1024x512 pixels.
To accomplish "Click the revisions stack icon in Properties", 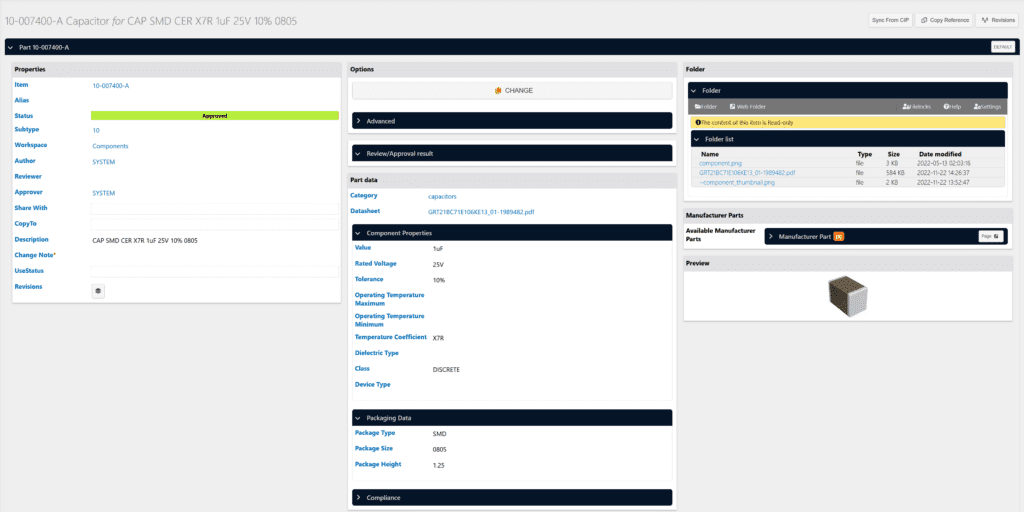I will point(98,291).
